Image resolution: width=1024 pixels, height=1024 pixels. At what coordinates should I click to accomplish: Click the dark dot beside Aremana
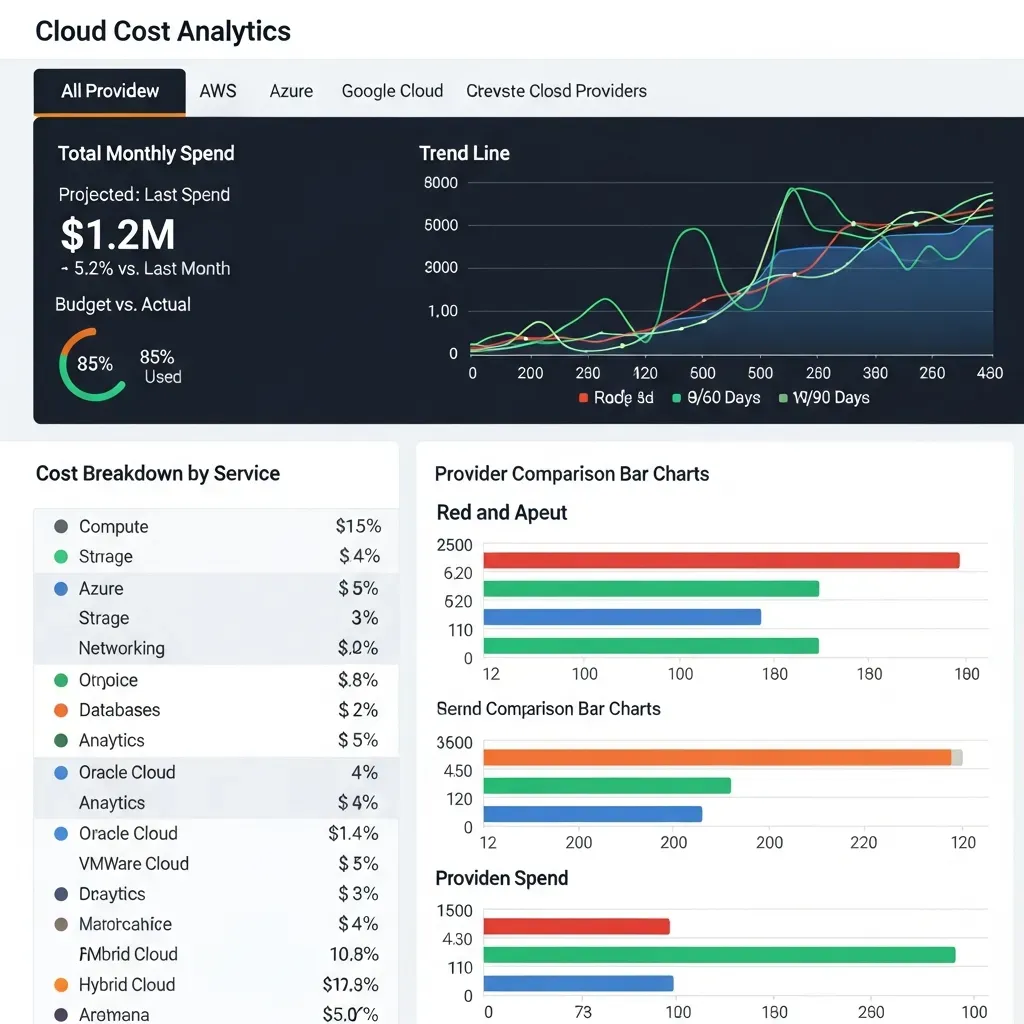coord(61,1014)
